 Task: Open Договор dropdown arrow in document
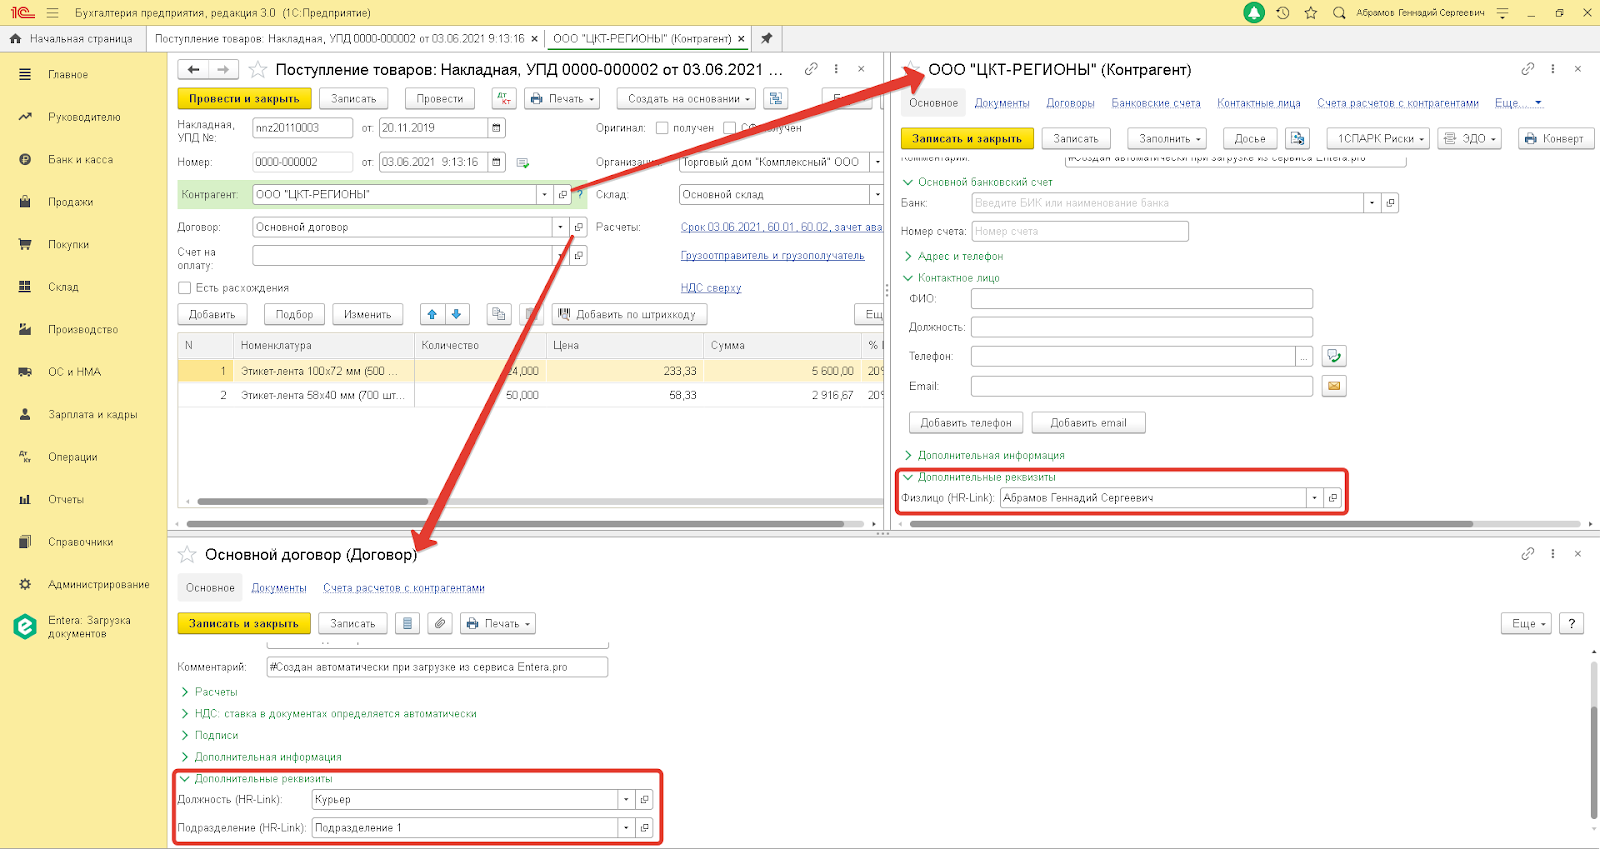point(560,227)
